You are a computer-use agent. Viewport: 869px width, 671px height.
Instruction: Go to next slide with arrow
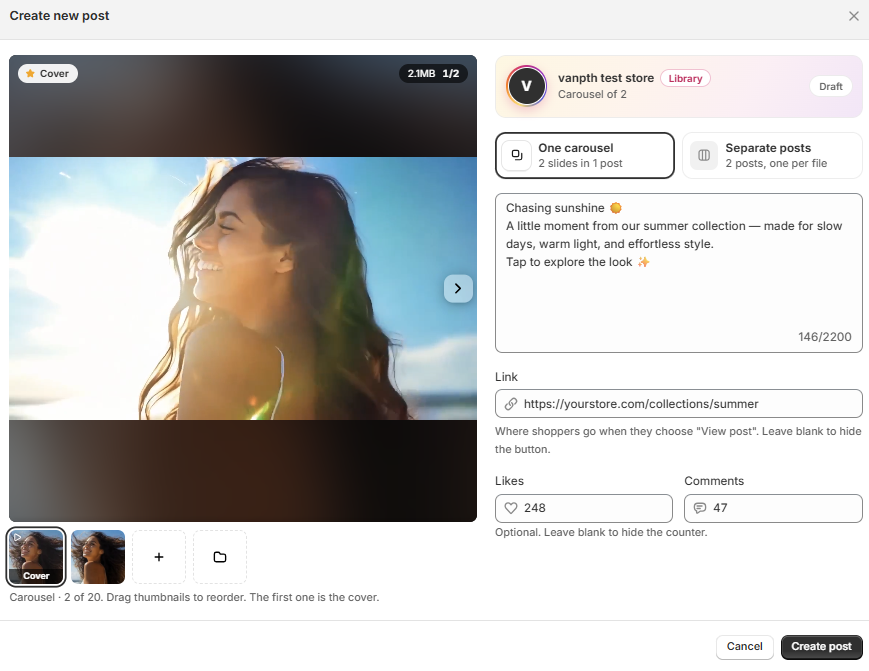coord(458,288)
